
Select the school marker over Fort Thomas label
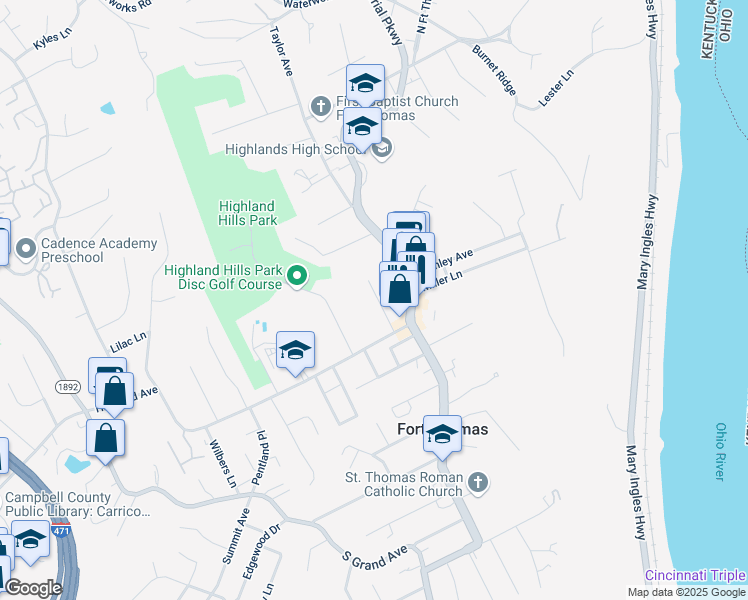[x=442, y=435]
